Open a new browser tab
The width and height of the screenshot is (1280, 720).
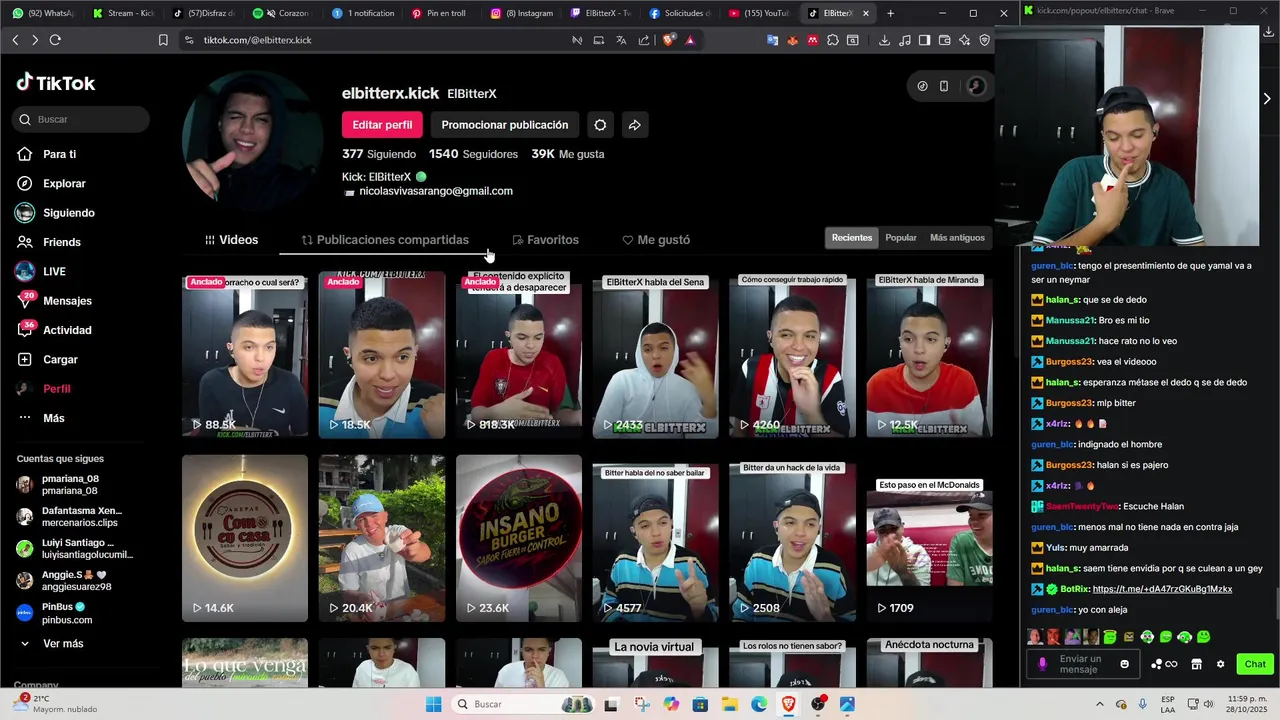(890, 13)
